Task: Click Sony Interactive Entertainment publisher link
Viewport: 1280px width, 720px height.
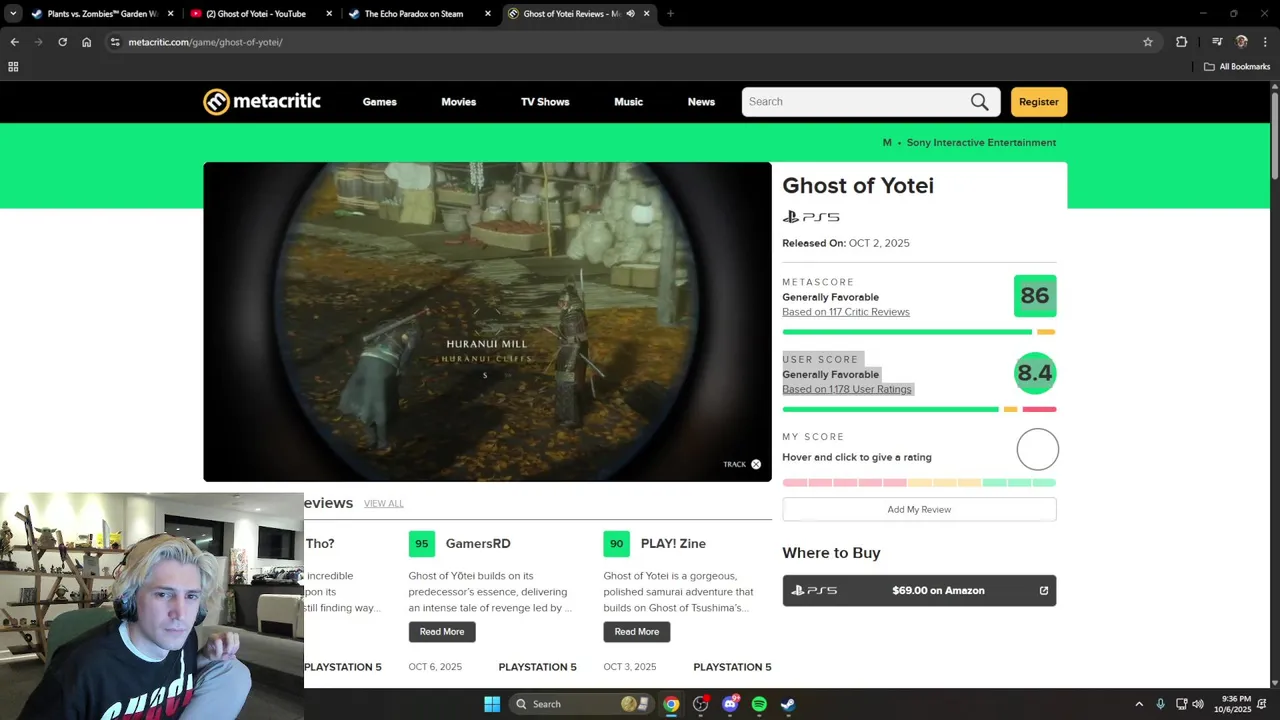Action: pyautogui.click(x=981, y=143)
